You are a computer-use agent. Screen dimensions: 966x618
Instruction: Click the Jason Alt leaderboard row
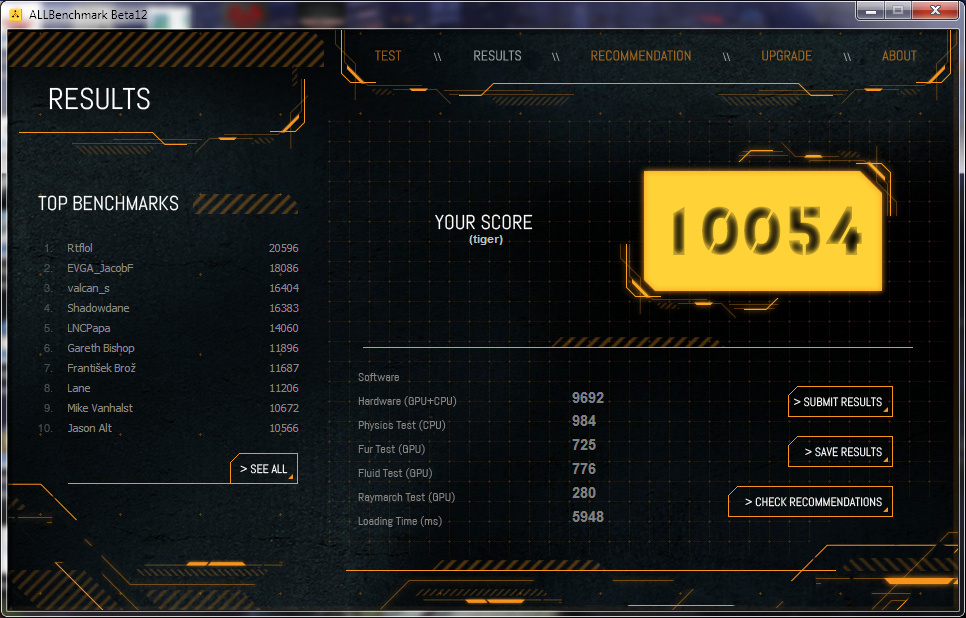(89, 428)
